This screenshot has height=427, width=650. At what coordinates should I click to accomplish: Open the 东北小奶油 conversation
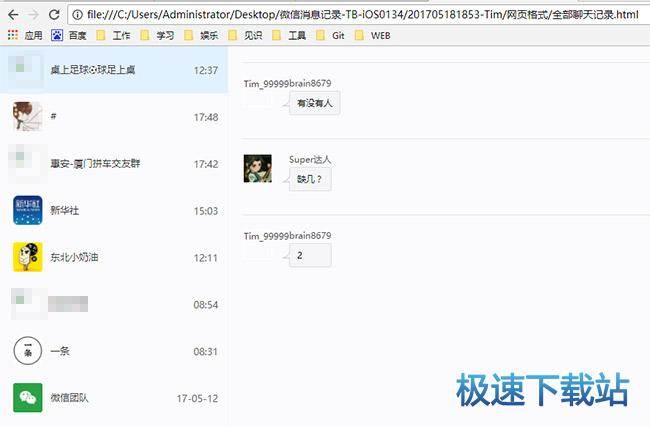[x=114, y=257]
